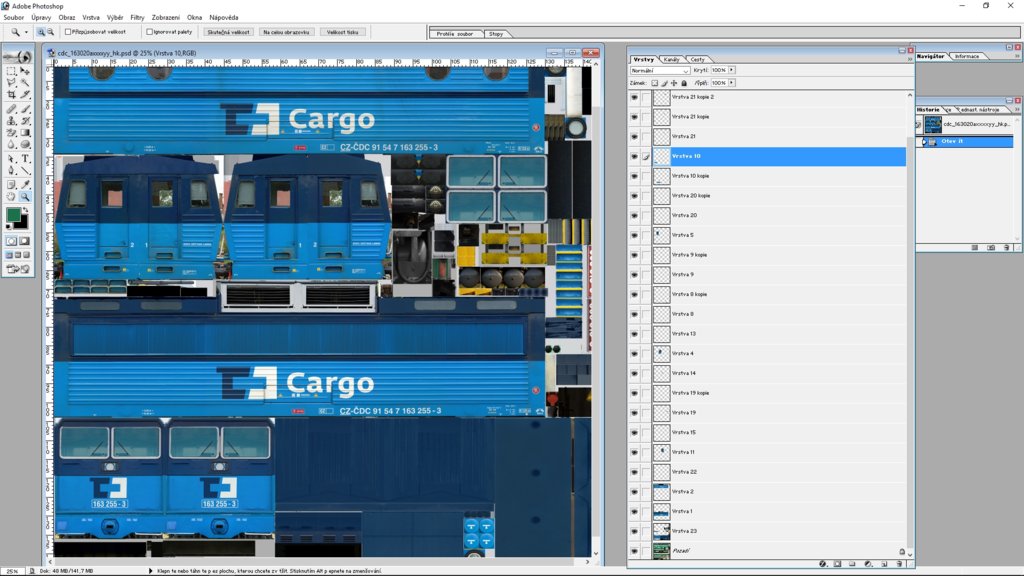Hide layer Vrstva 10
1024x576 pixels.
coord(634,156)
